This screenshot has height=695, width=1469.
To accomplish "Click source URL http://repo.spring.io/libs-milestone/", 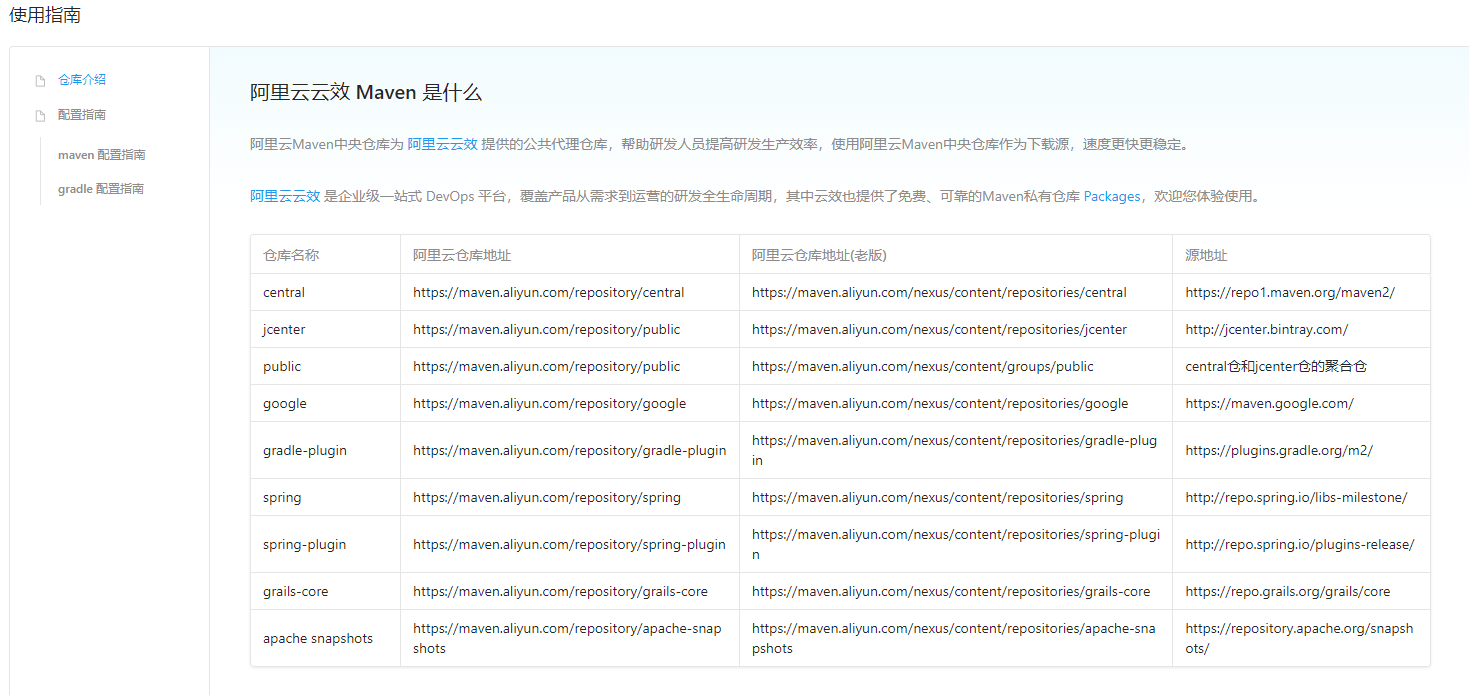I will coord(1296,498).
